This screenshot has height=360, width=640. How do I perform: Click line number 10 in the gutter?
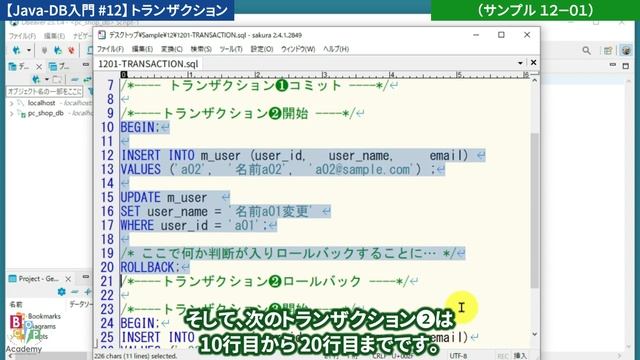(107, 127)
